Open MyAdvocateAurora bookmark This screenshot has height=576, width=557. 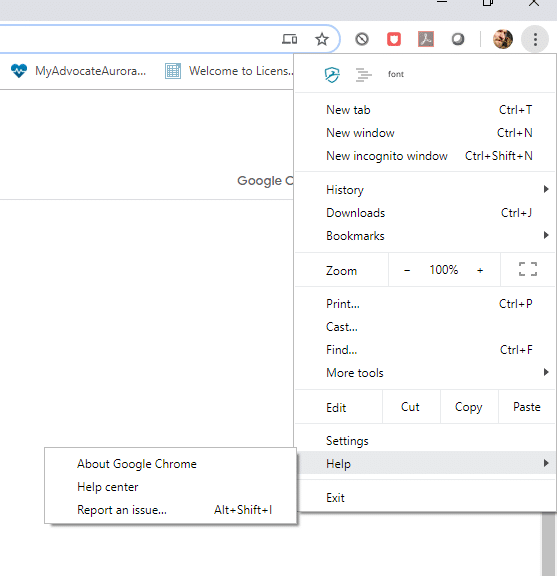pos(78,71)
